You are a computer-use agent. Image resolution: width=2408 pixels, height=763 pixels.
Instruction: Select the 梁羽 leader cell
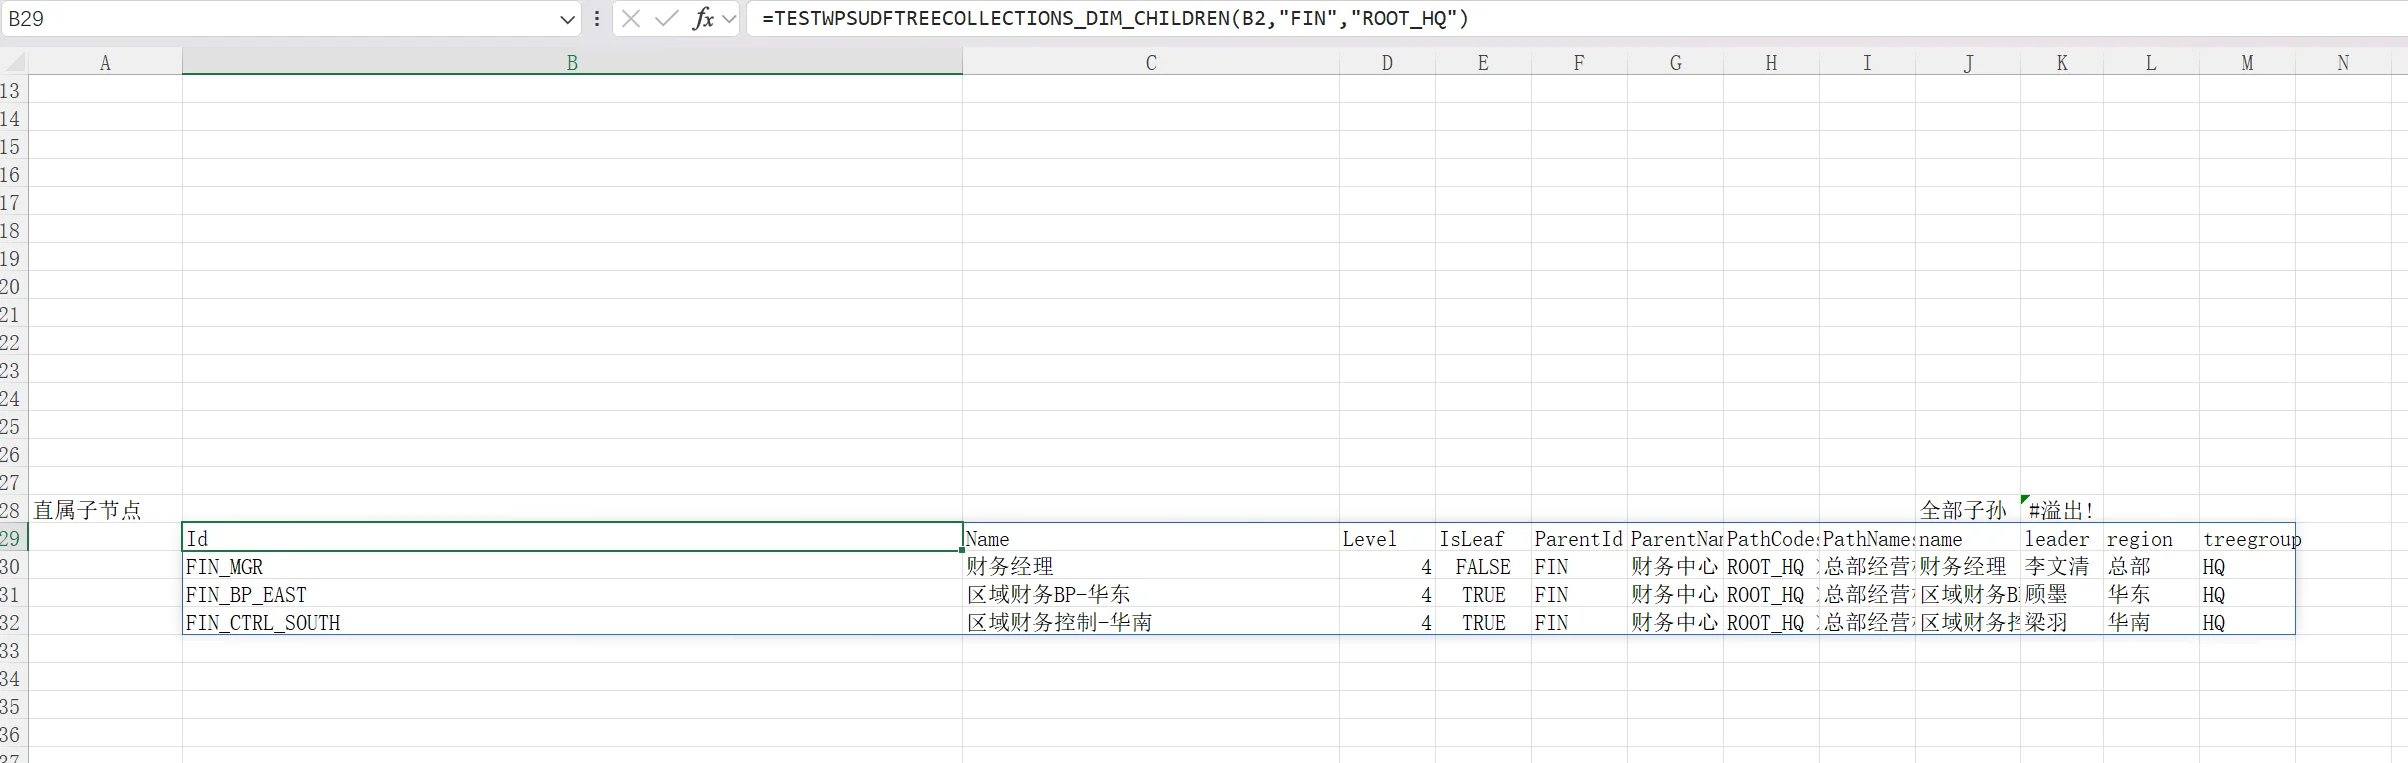(2062, 622)
